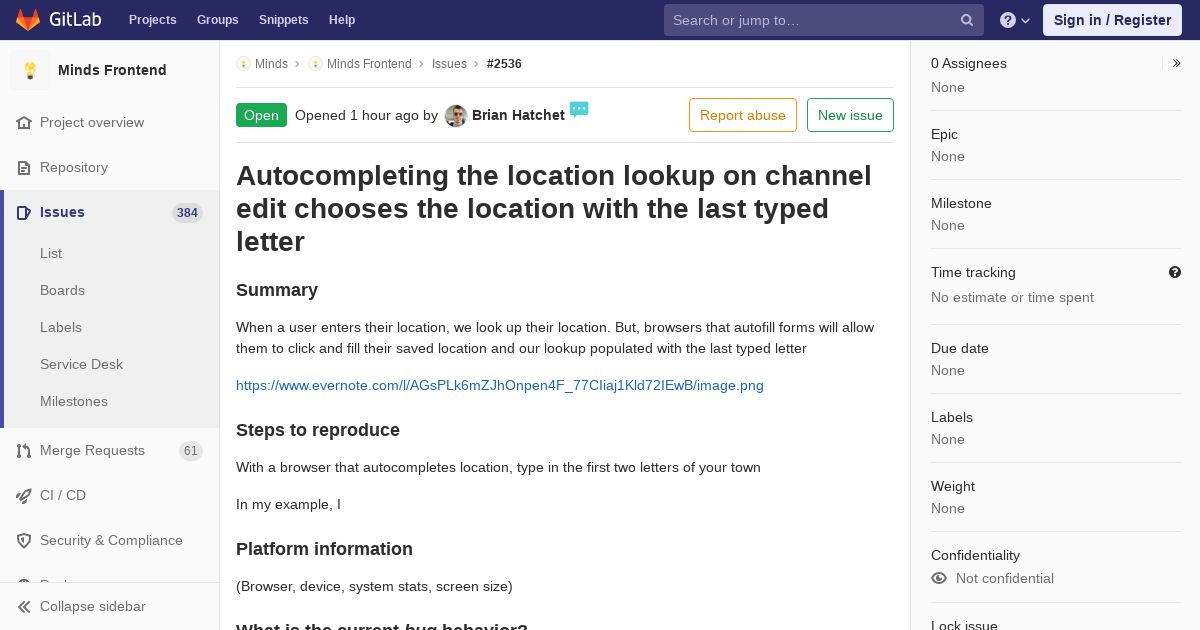Click the Issues sidebar icon
This screenshot has height=630, width=1200.
tap(24, 212)
